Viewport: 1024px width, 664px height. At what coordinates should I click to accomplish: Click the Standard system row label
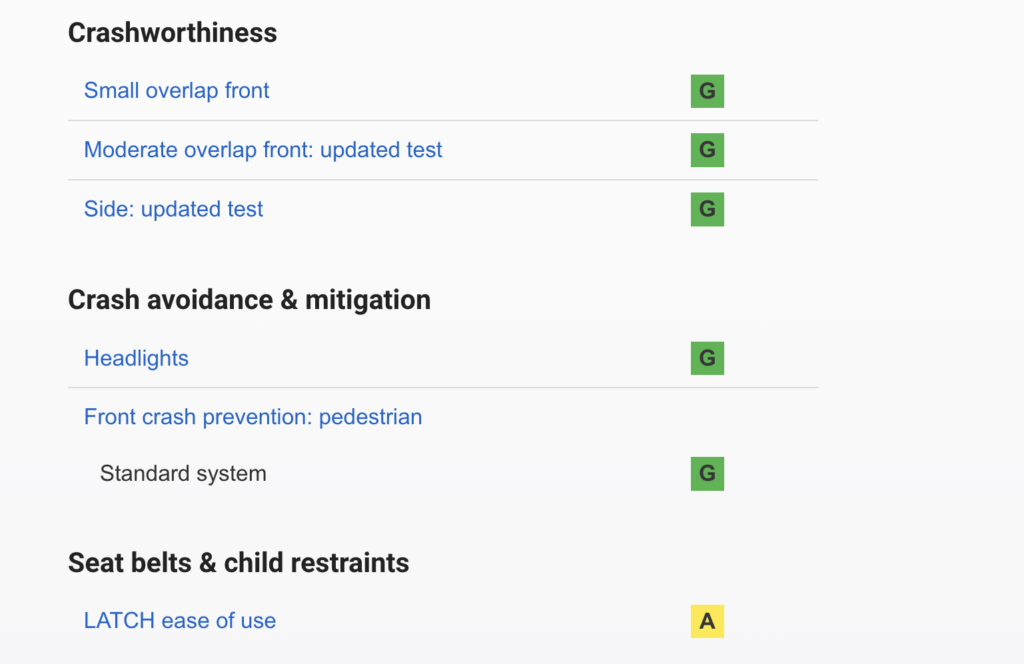pos(183,473)
